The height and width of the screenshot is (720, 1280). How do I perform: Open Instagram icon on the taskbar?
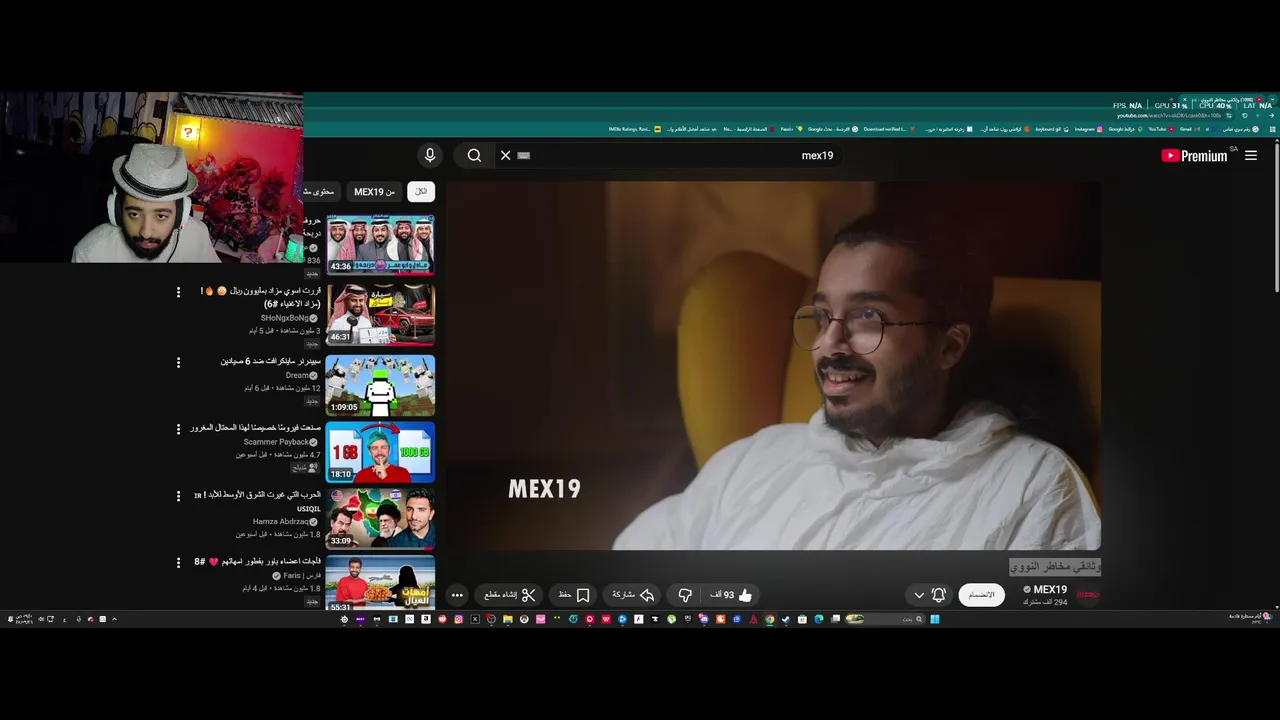(459, 619)
